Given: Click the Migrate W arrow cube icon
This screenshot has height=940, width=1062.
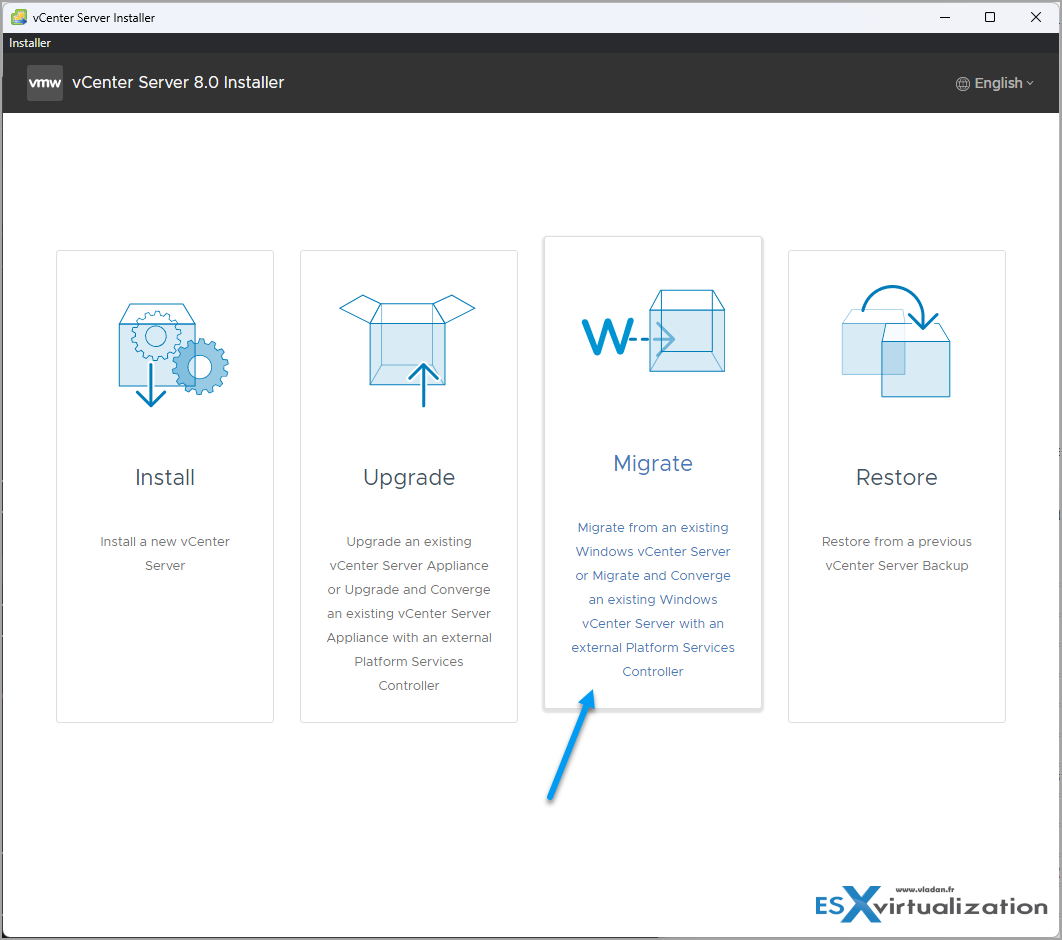Looking at the screenshot, I should click(x=653, y=331).
